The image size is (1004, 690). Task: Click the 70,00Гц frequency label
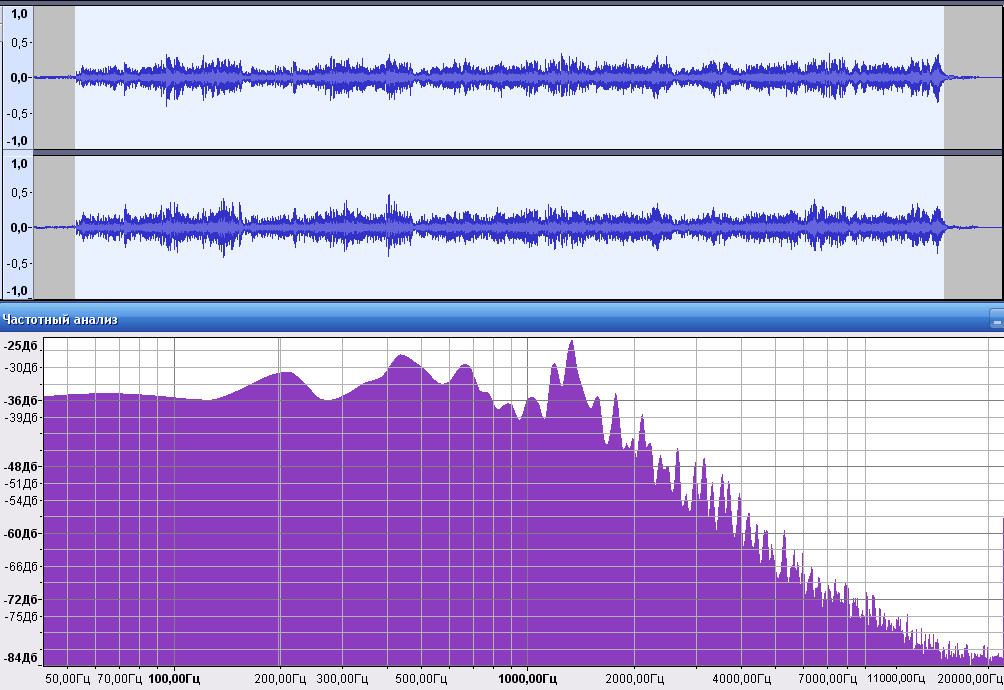(119, 678)
